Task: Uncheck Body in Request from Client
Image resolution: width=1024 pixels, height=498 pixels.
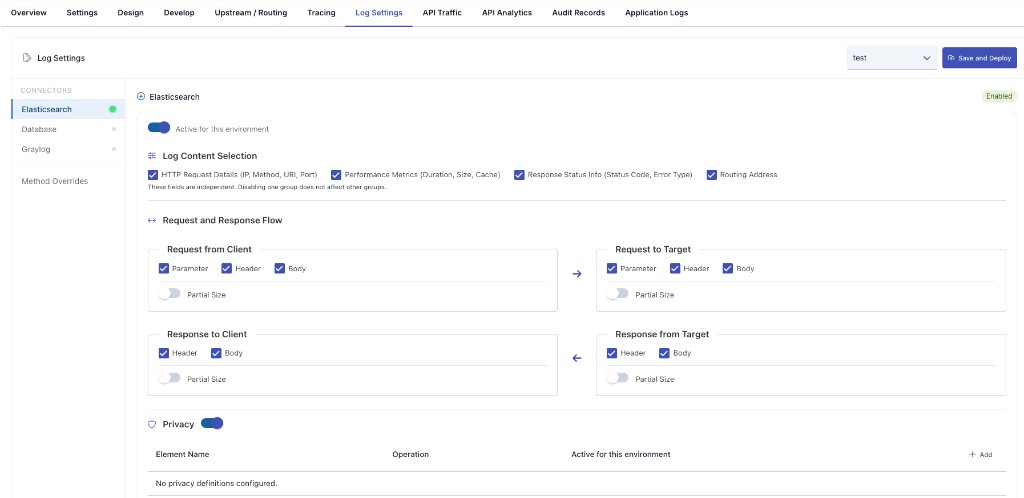Action: (280, 268)
